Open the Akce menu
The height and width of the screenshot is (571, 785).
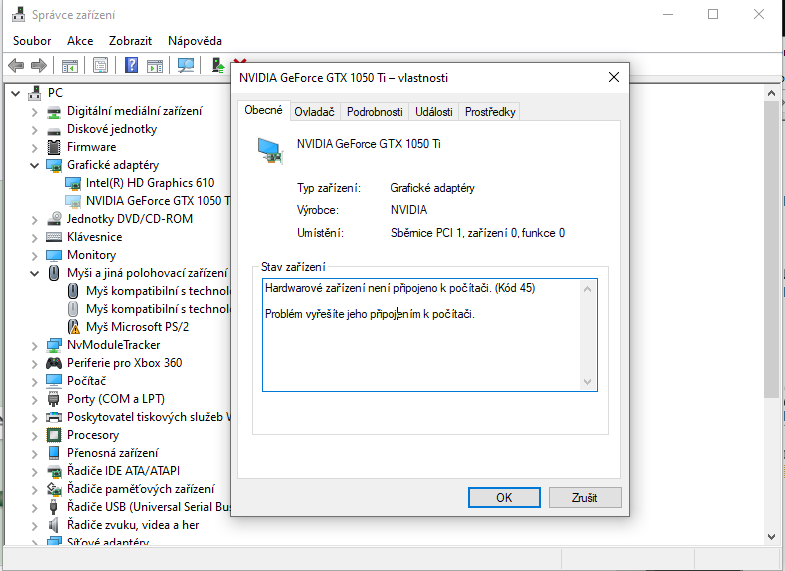[x=80, y=41]
